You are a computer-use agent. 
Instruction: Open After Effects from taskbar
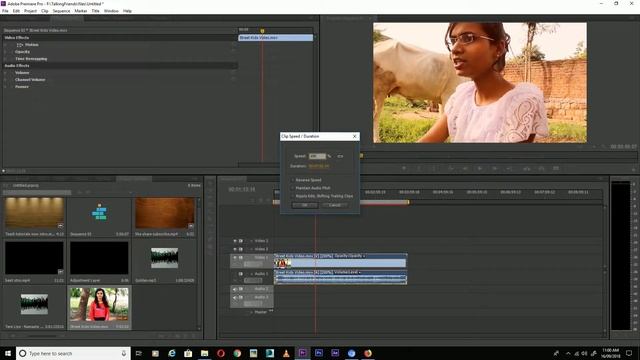click(335, 353)
